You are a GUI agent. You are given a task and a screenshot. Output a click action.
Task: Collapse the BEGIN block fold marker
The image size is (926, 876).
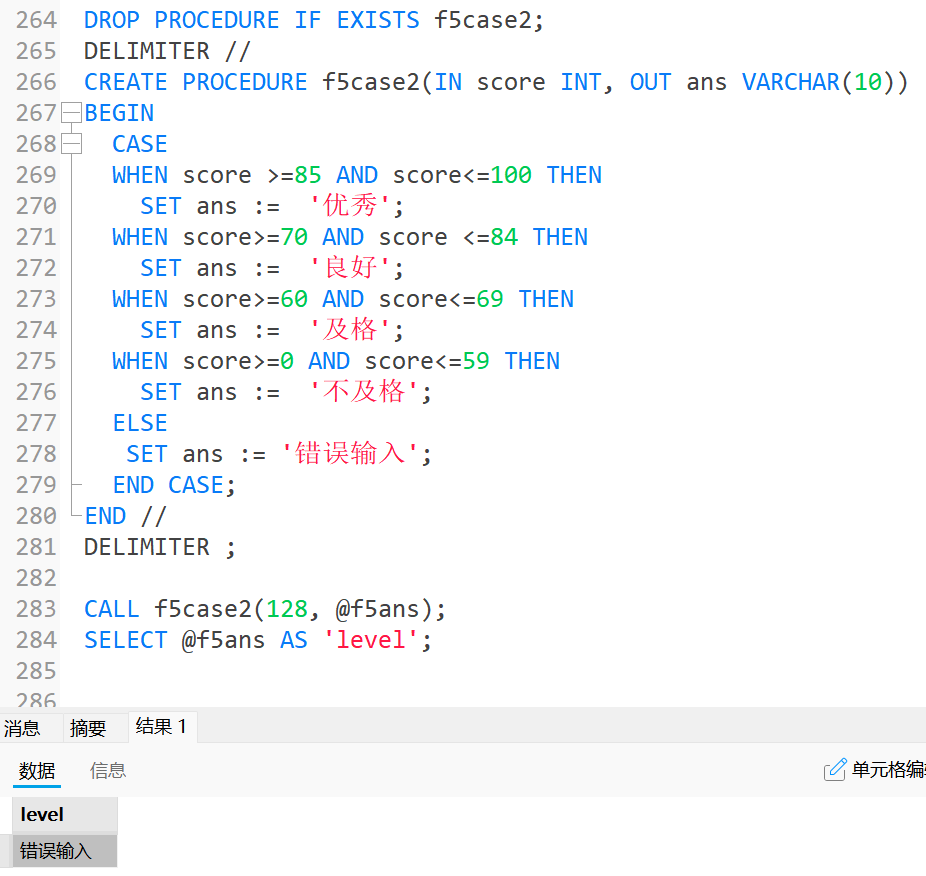(x=71, y=113)
